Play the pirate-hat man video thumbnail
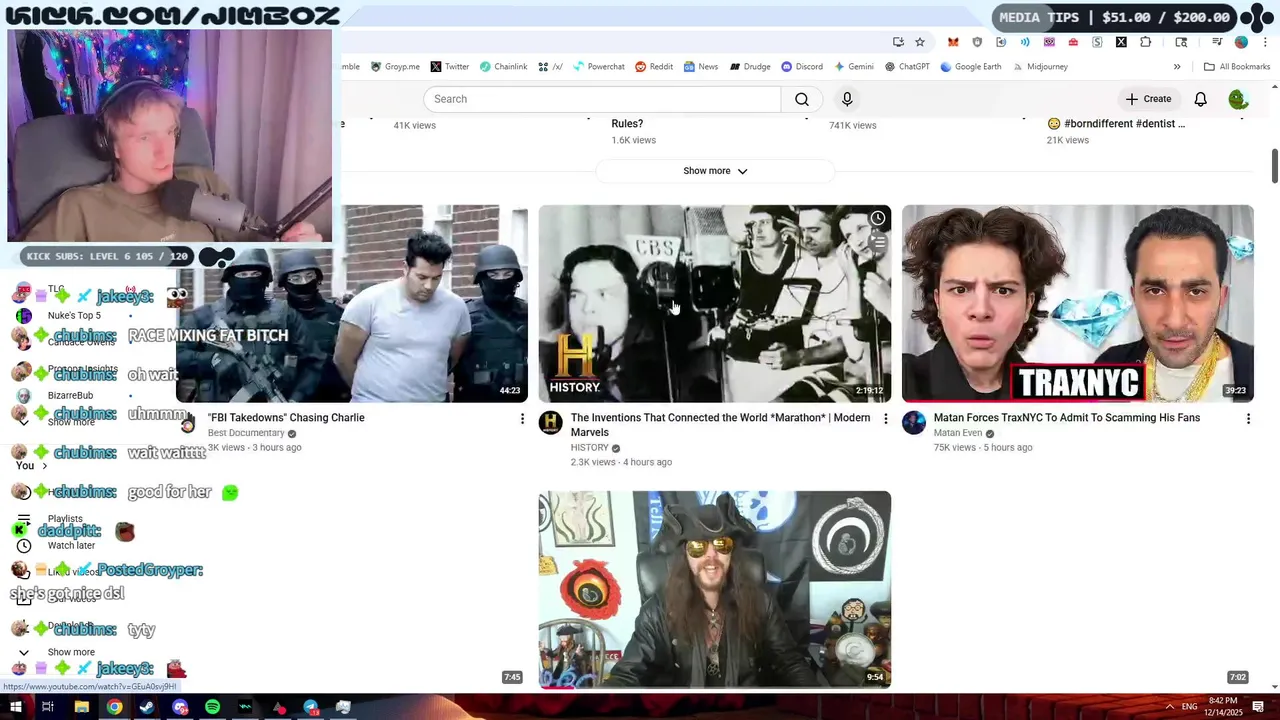 pos(715,590)
